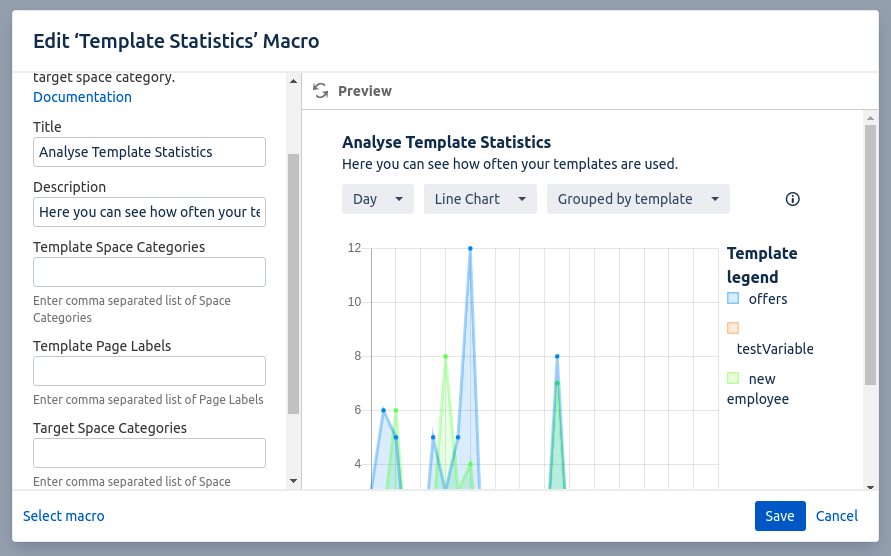Click the info icon beside chart controls

click(793, 199)
